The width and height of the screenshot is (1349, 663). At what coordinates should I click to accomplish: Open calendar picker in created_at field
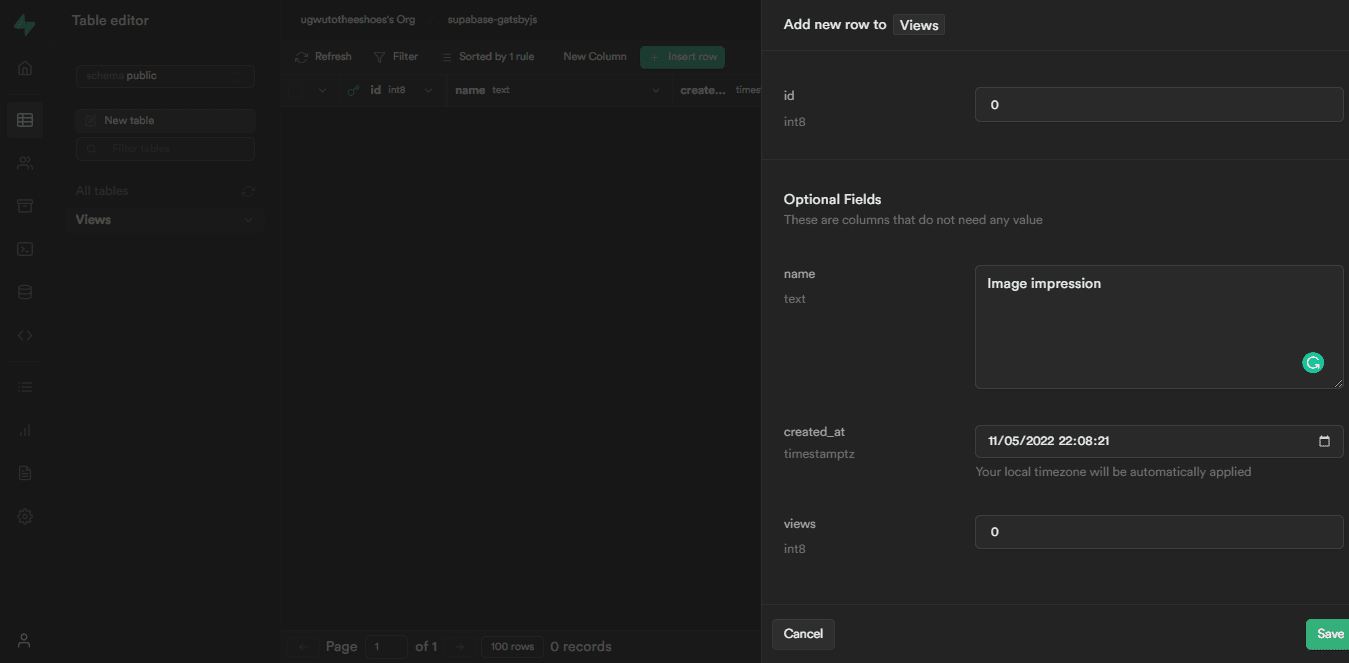click(x=1324, y=441)
